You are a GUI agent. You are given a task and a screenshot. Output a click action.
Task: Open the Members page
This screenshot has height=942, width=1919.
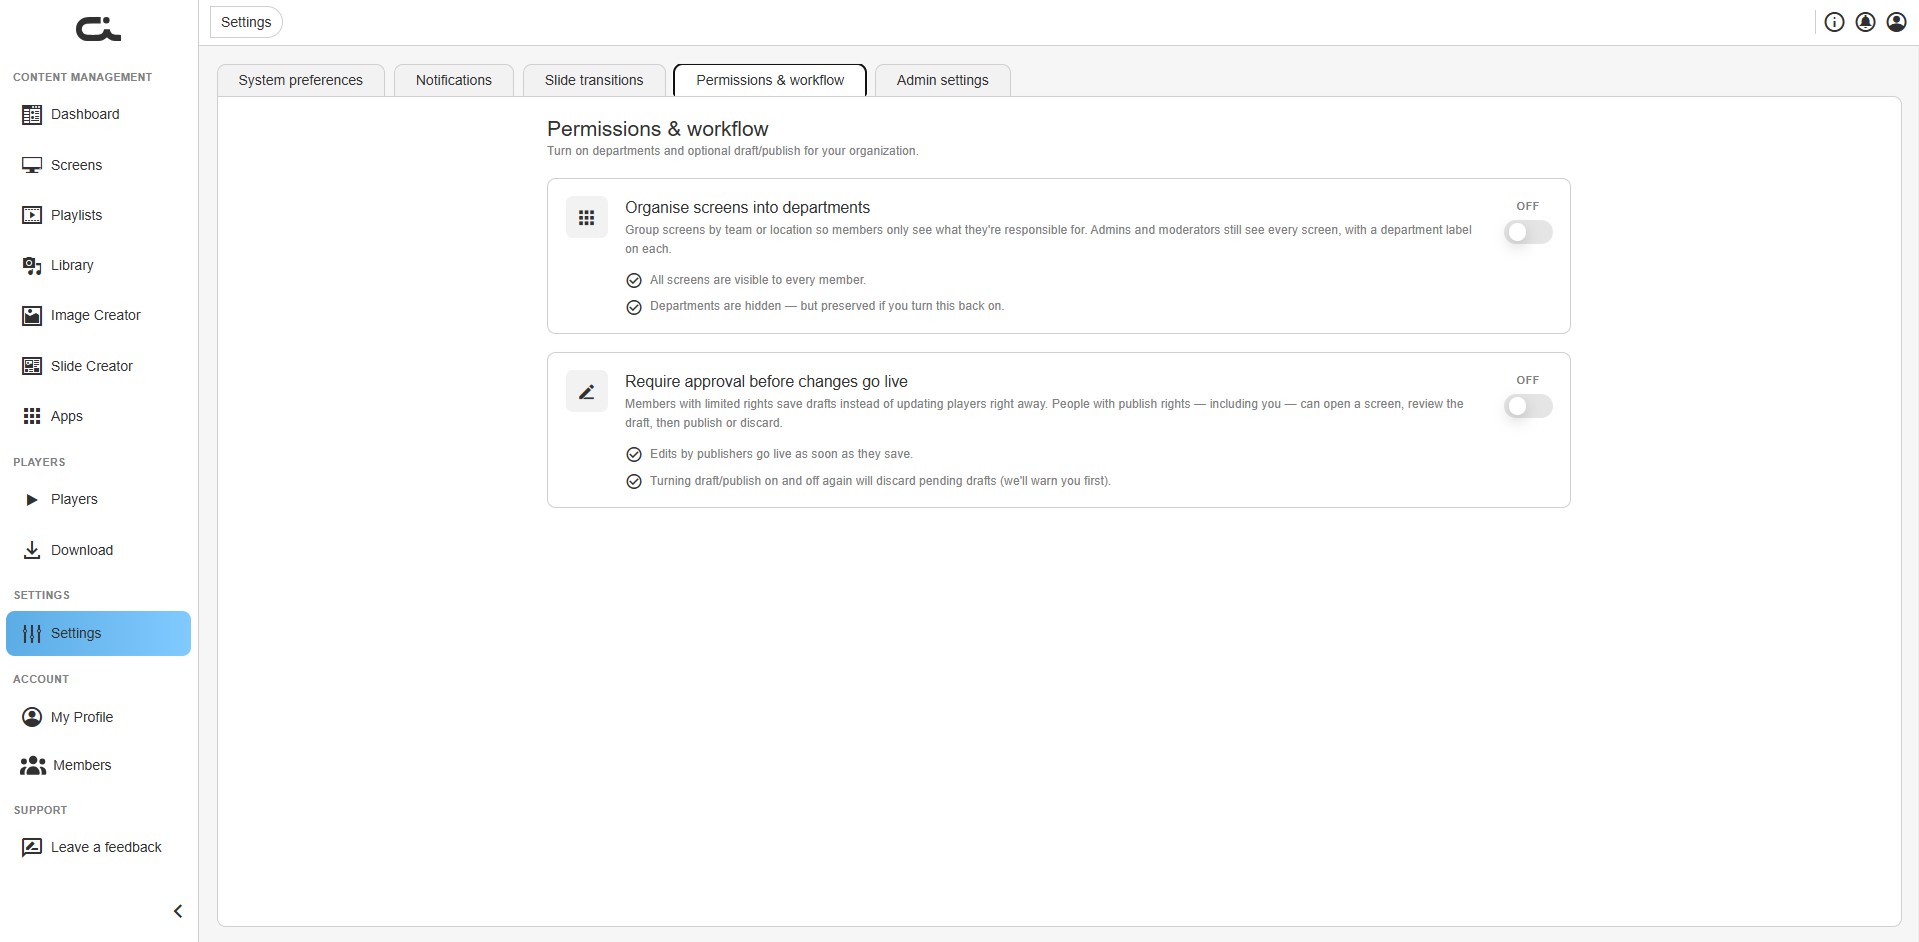[x=98, y=765]
